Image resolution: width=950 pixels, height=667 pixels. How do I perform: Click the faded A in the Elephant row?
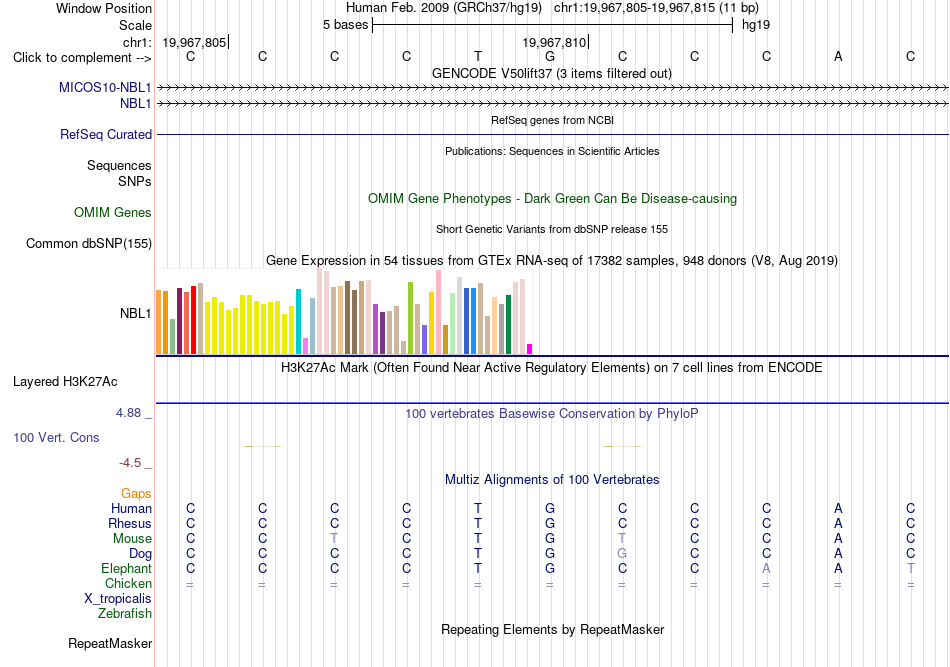766,568
